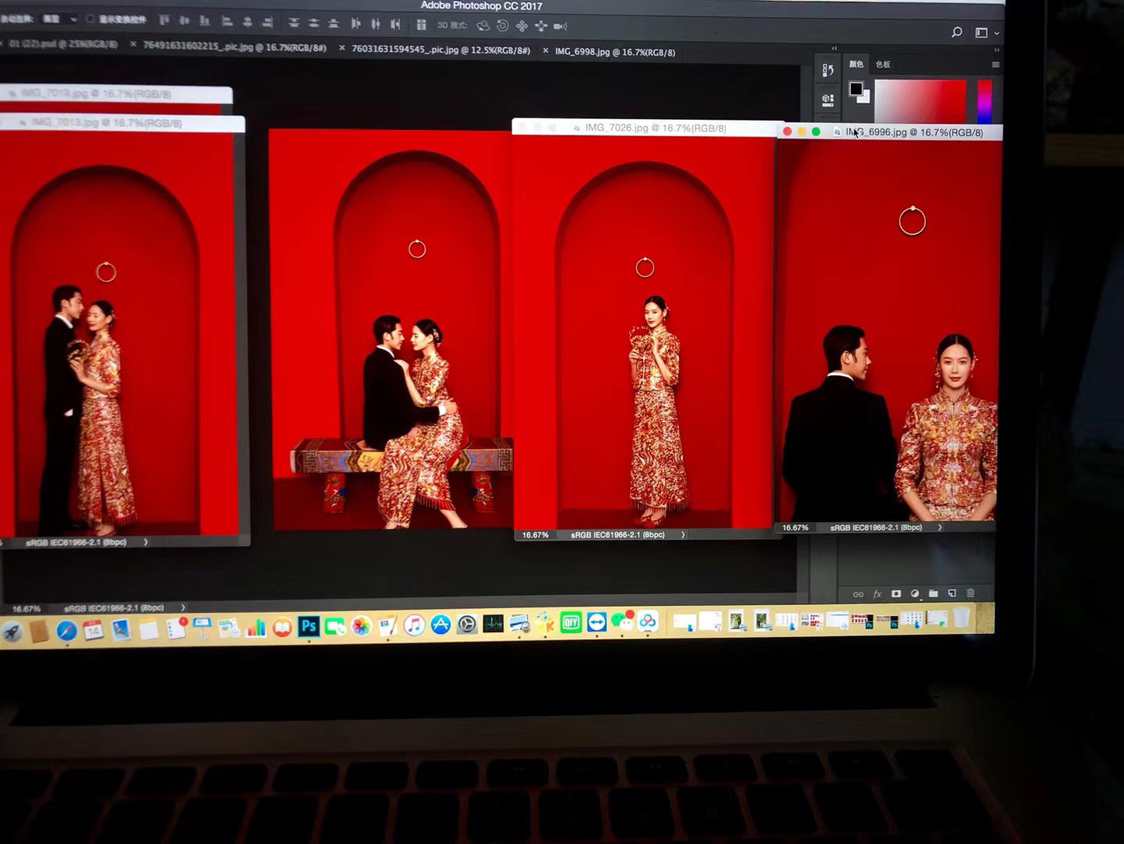This screenshot has height=844, width=1124.
Task: Click the 3D roll mode icon
Action: 503,26
